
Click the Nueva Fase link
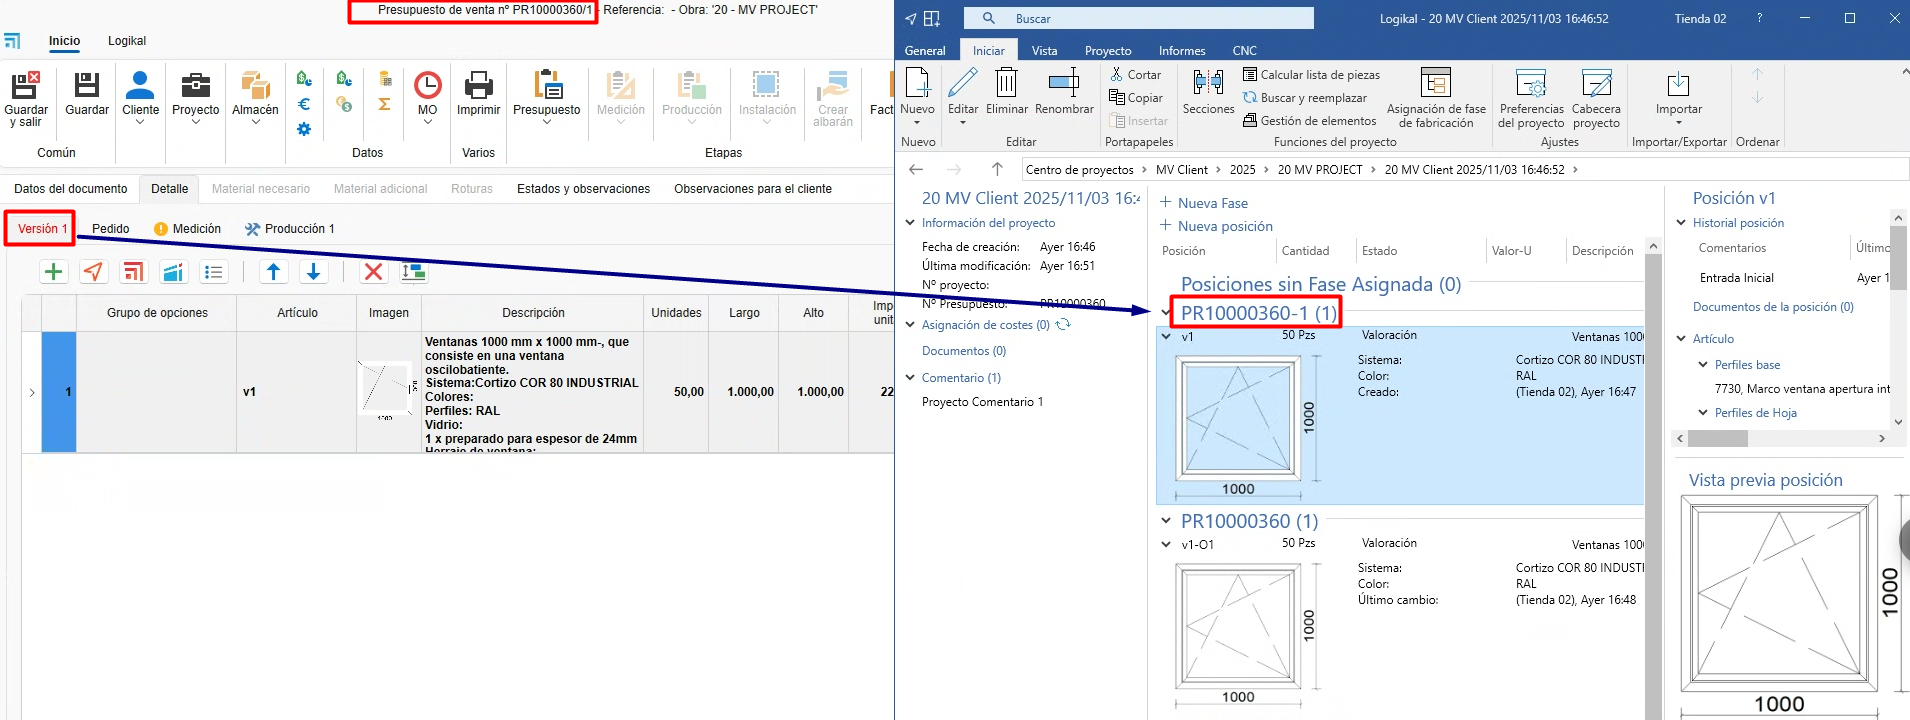[x=1212, y=203]
